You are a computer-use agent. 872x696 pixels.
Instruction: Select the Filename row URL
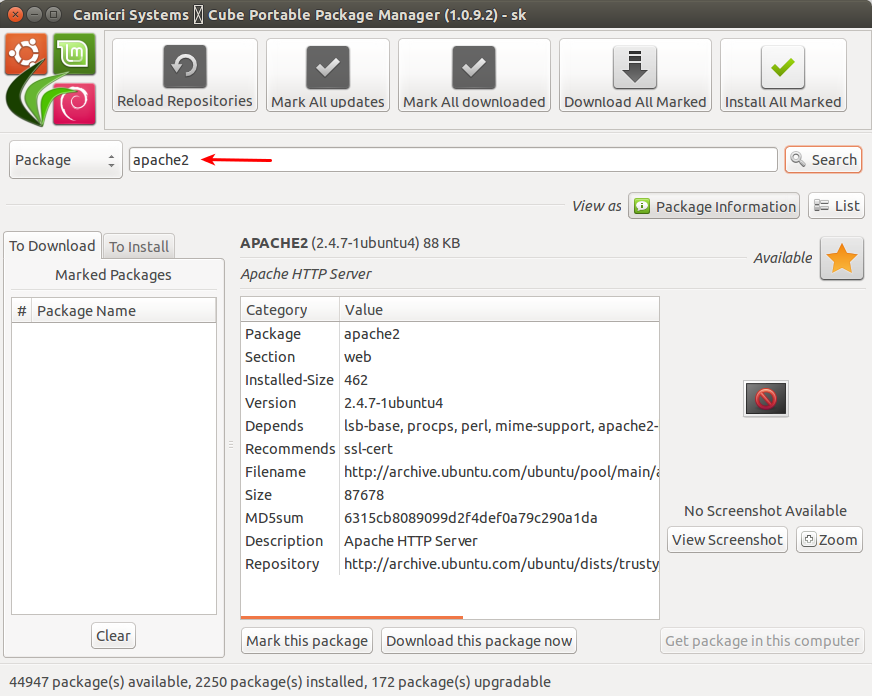point(501,472)
